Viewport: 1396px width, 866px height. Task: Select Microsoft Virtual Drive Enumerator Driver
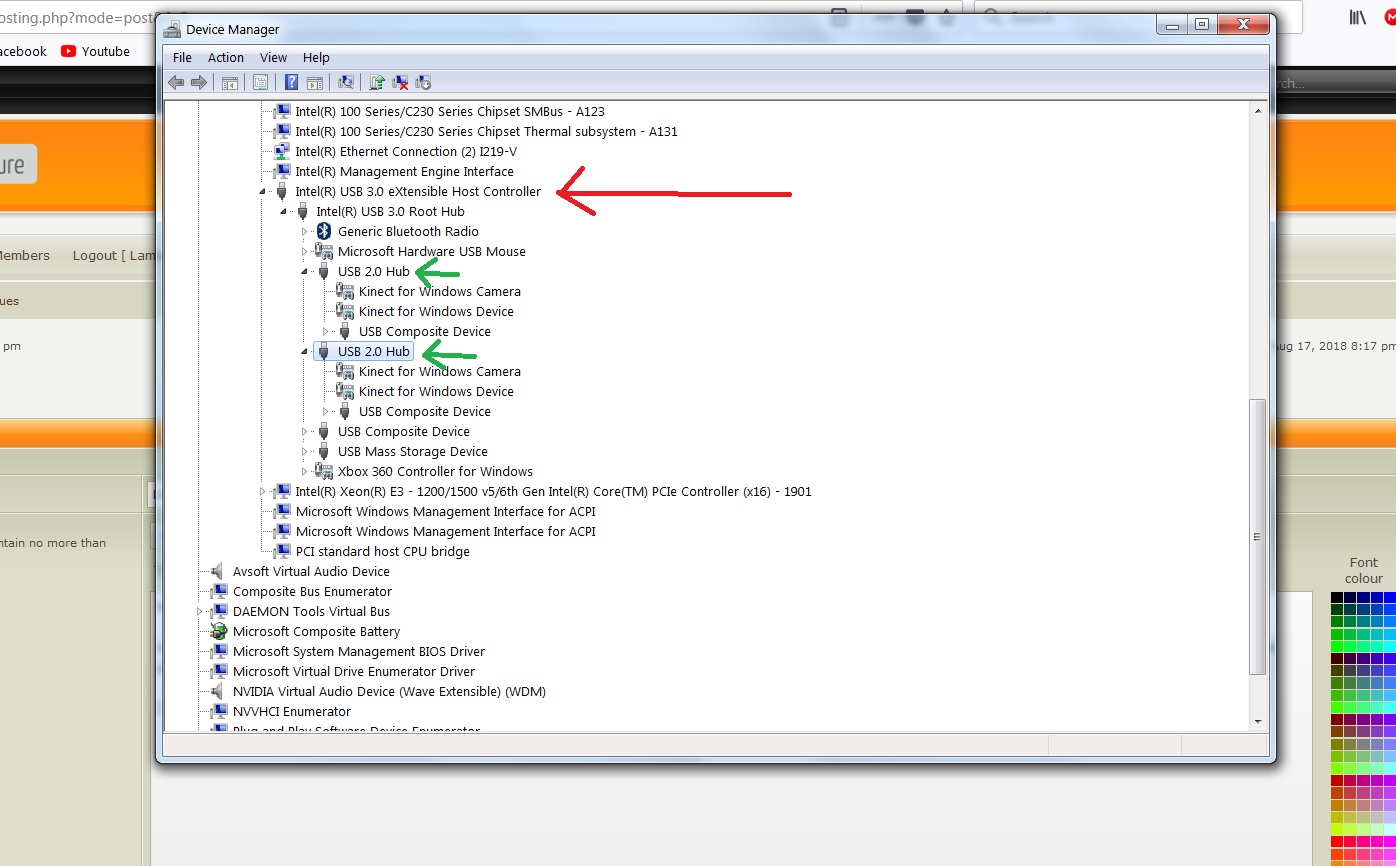[x=353, y=671]
